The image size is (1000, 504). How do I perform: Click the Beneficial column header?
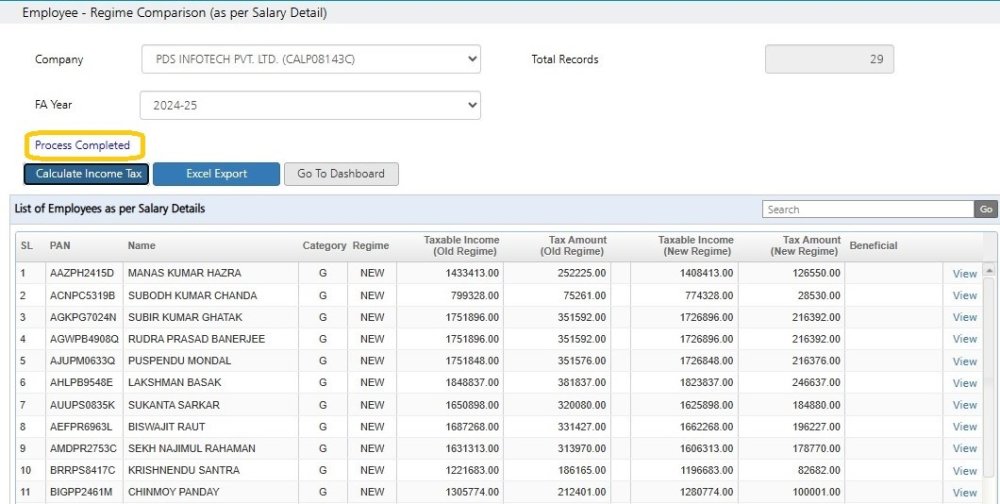coord(873,246)
